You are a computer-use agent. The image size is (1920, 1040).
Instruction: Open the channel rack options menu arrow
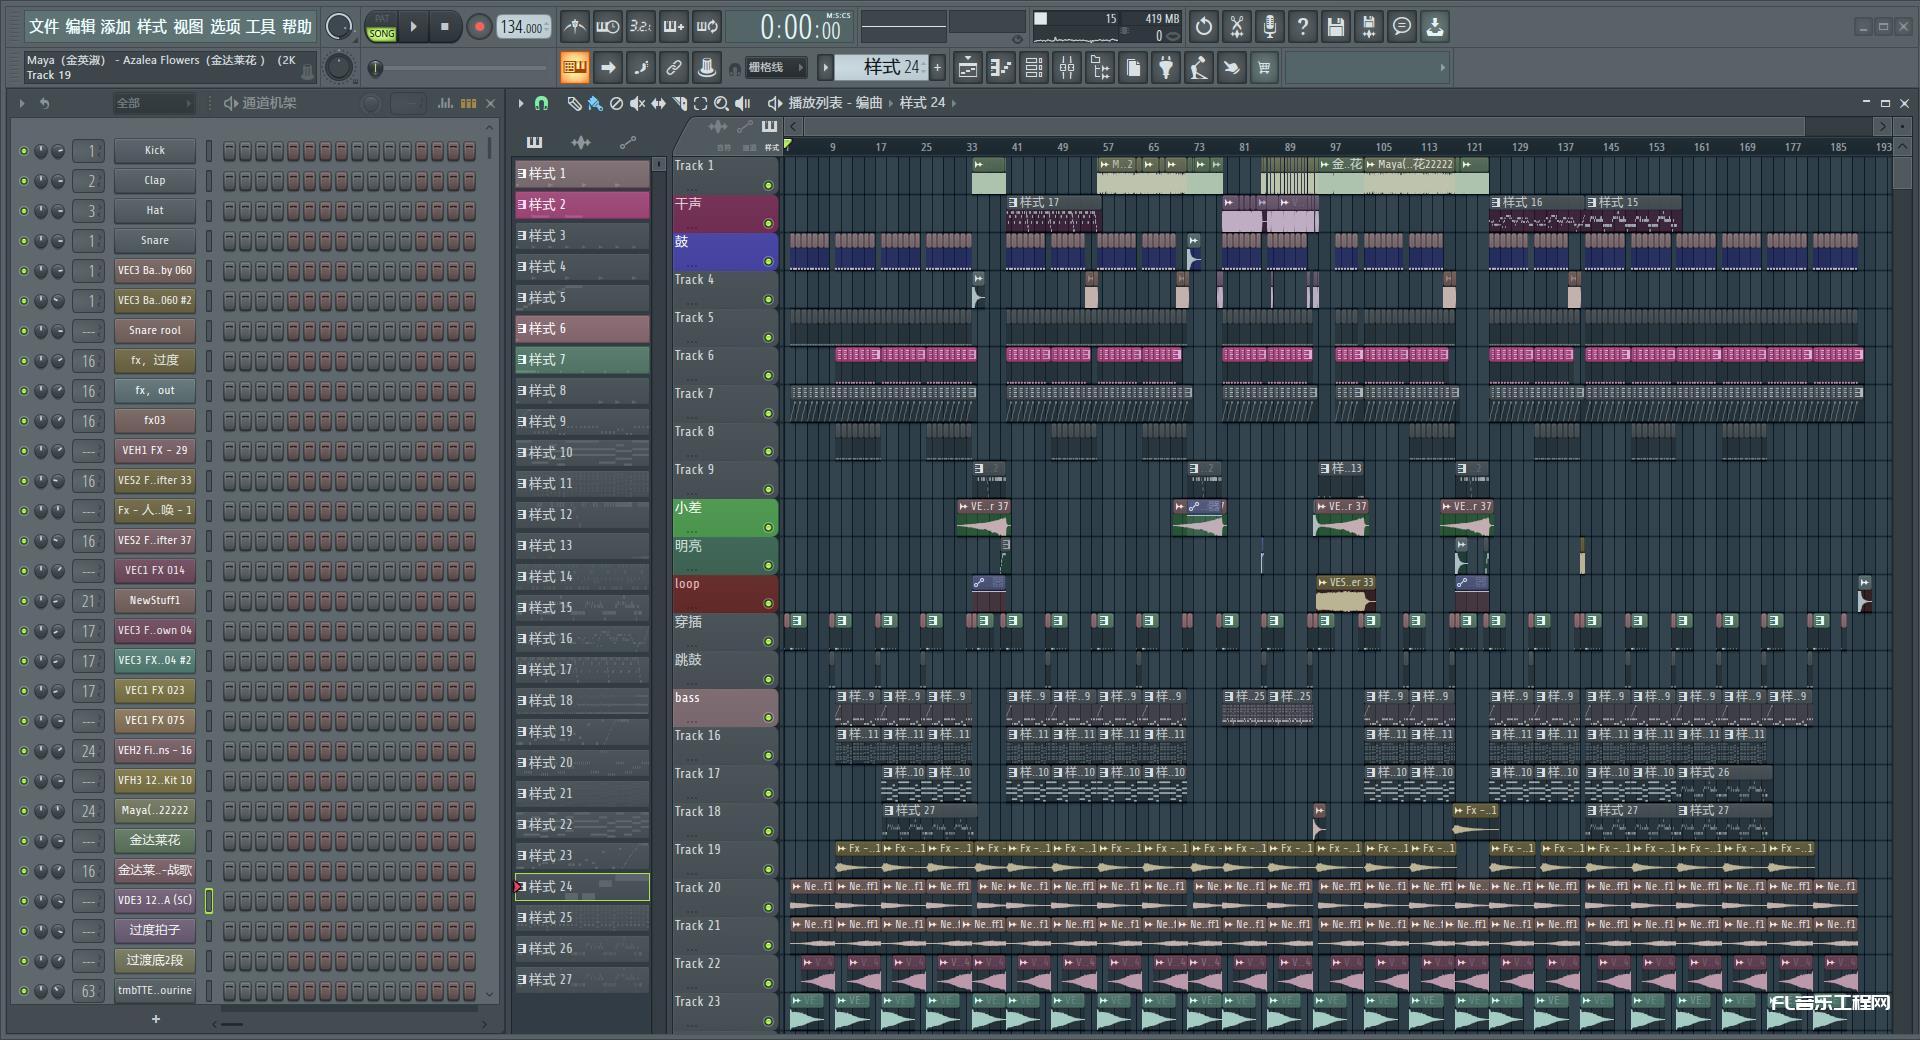pos(22,103)
